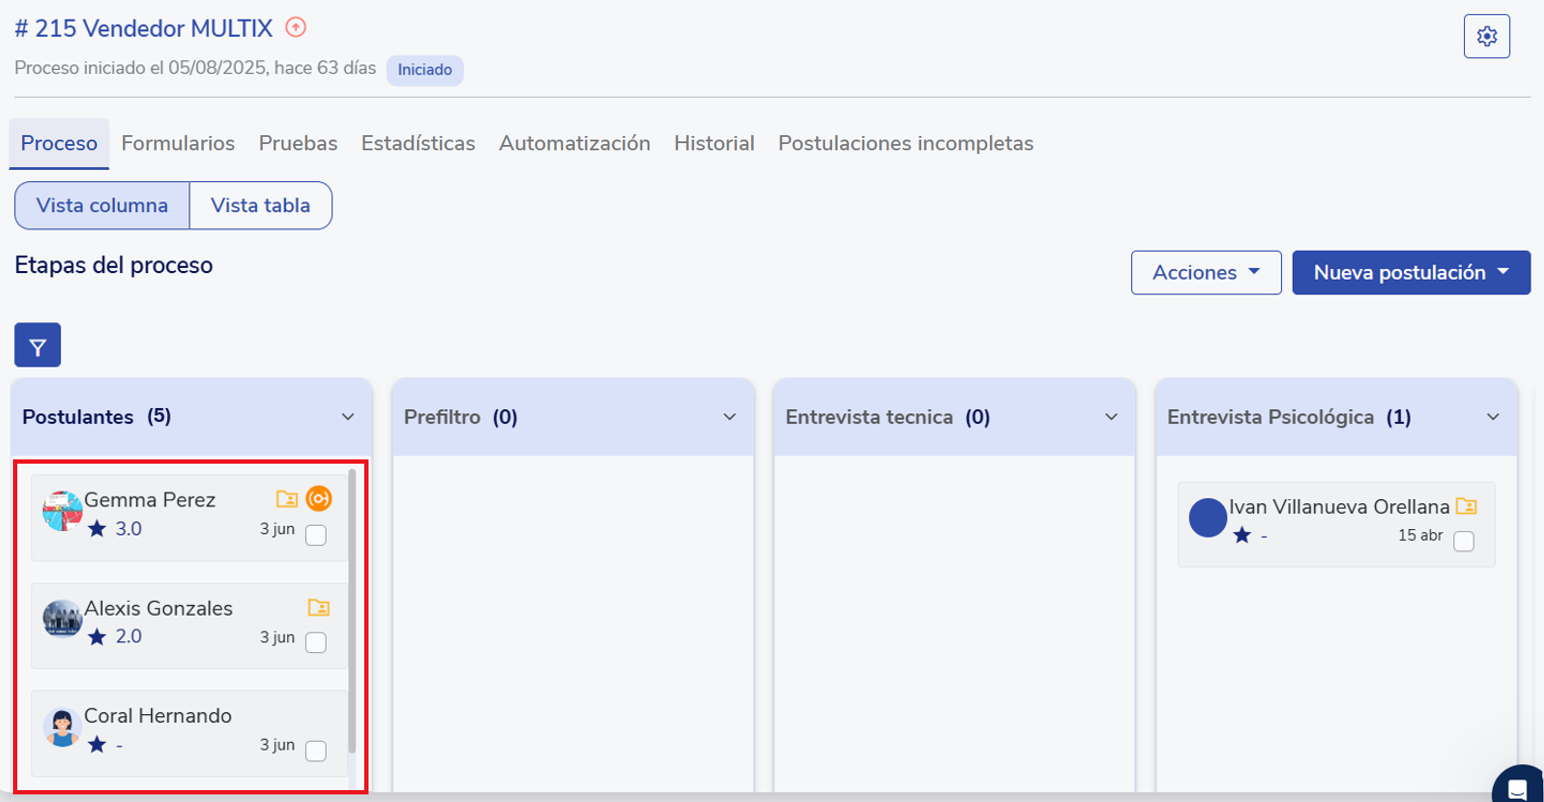Click Coral Hernando's avatar
This screenshot has width=1544, height=802.
62,728
